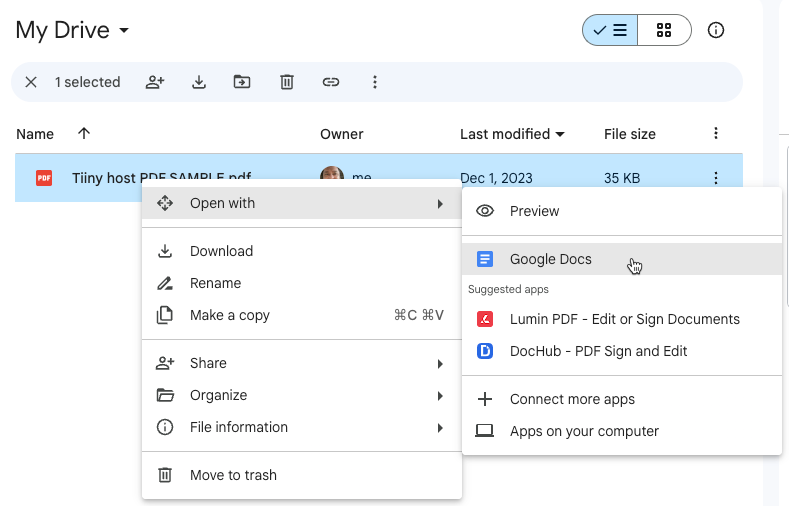Open three-dot menu on PDF file row
Screen dimensions: 789x506
[716, 178]
